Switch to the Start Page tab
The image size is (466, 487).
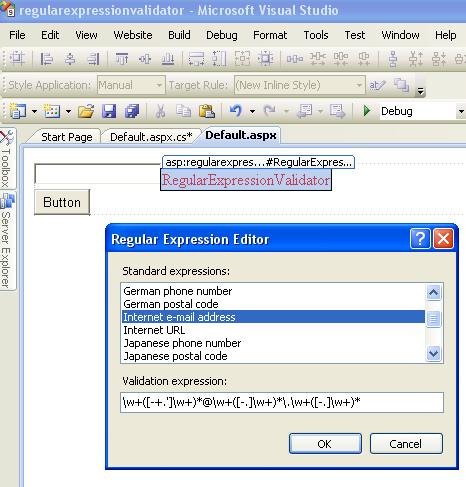(x=67, y=137)
